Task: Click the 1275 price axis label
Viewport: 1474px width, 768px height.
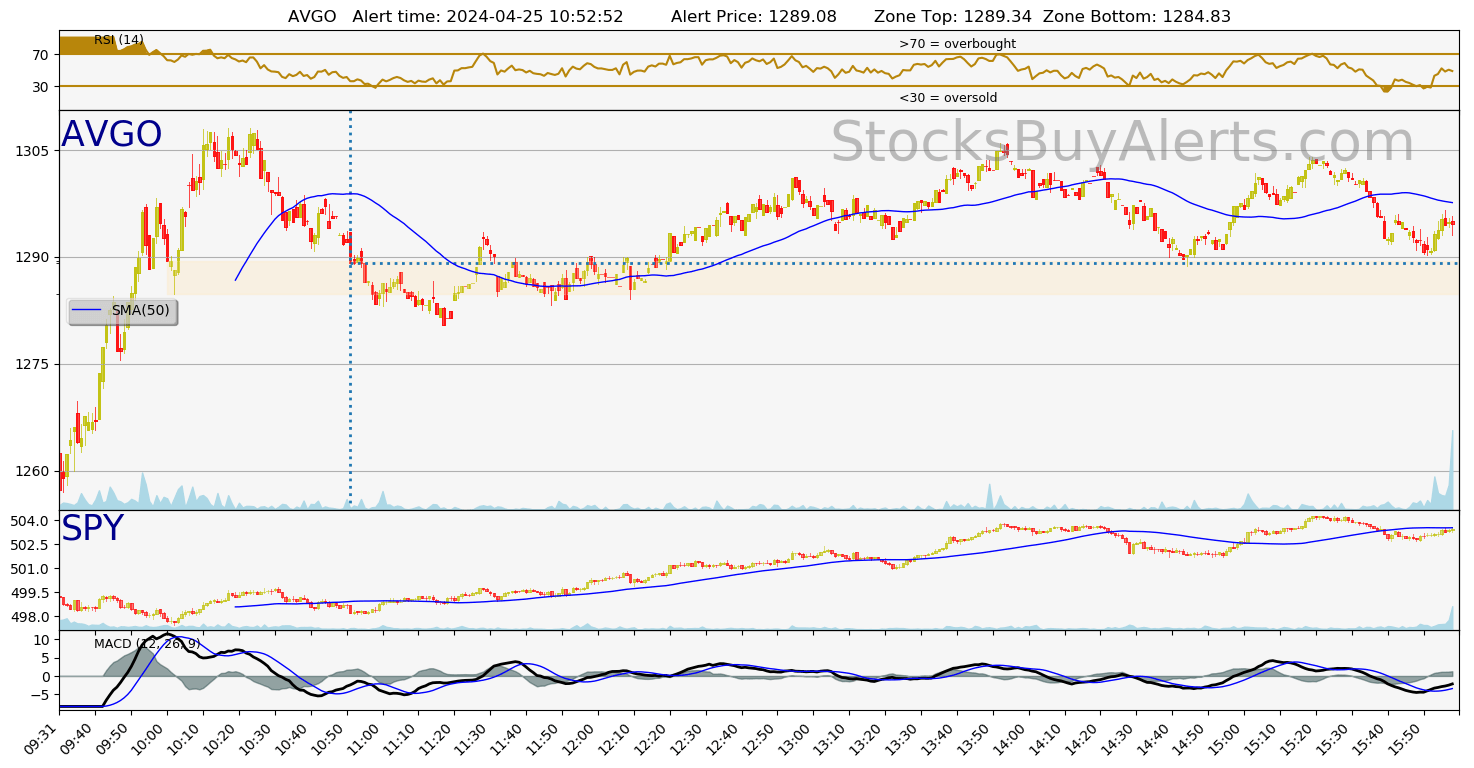Action: (32, 365)
